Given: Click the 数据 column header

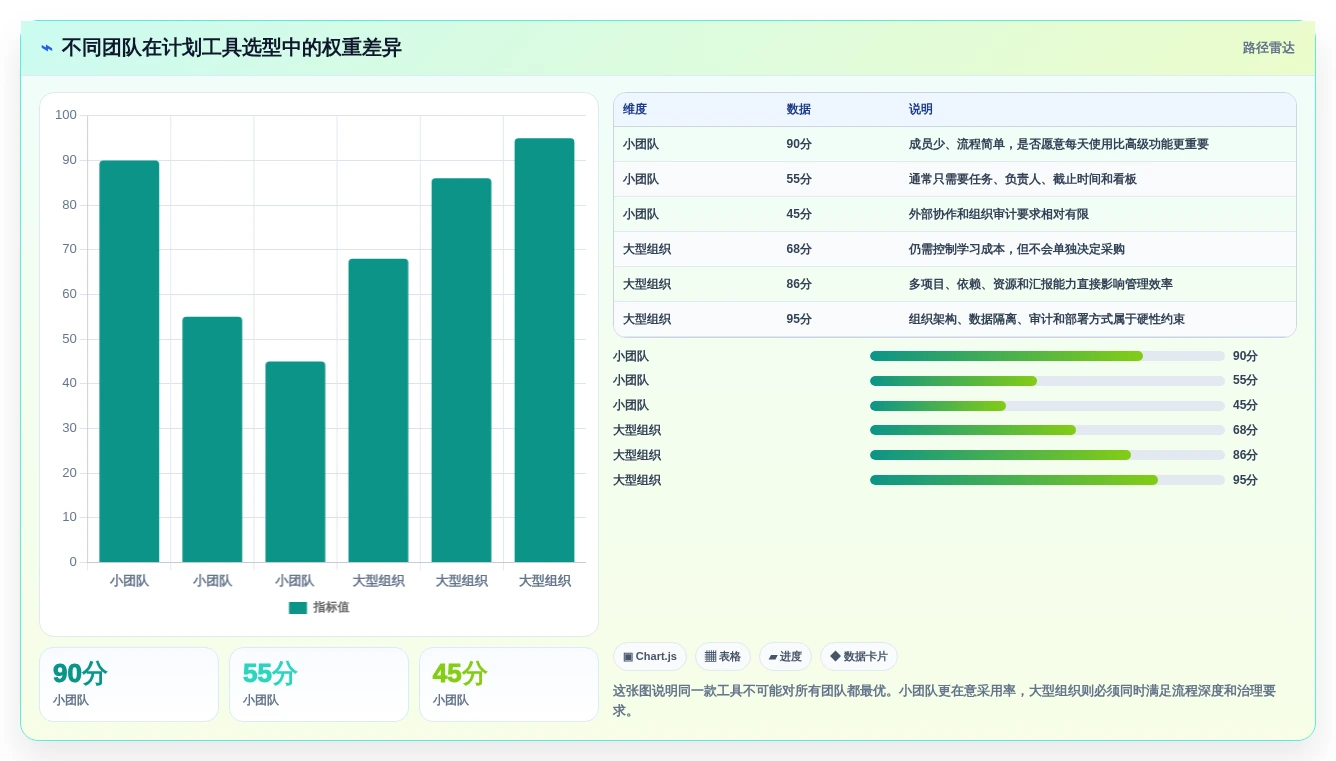Looking at the screenshot, I should pos(799,110).
